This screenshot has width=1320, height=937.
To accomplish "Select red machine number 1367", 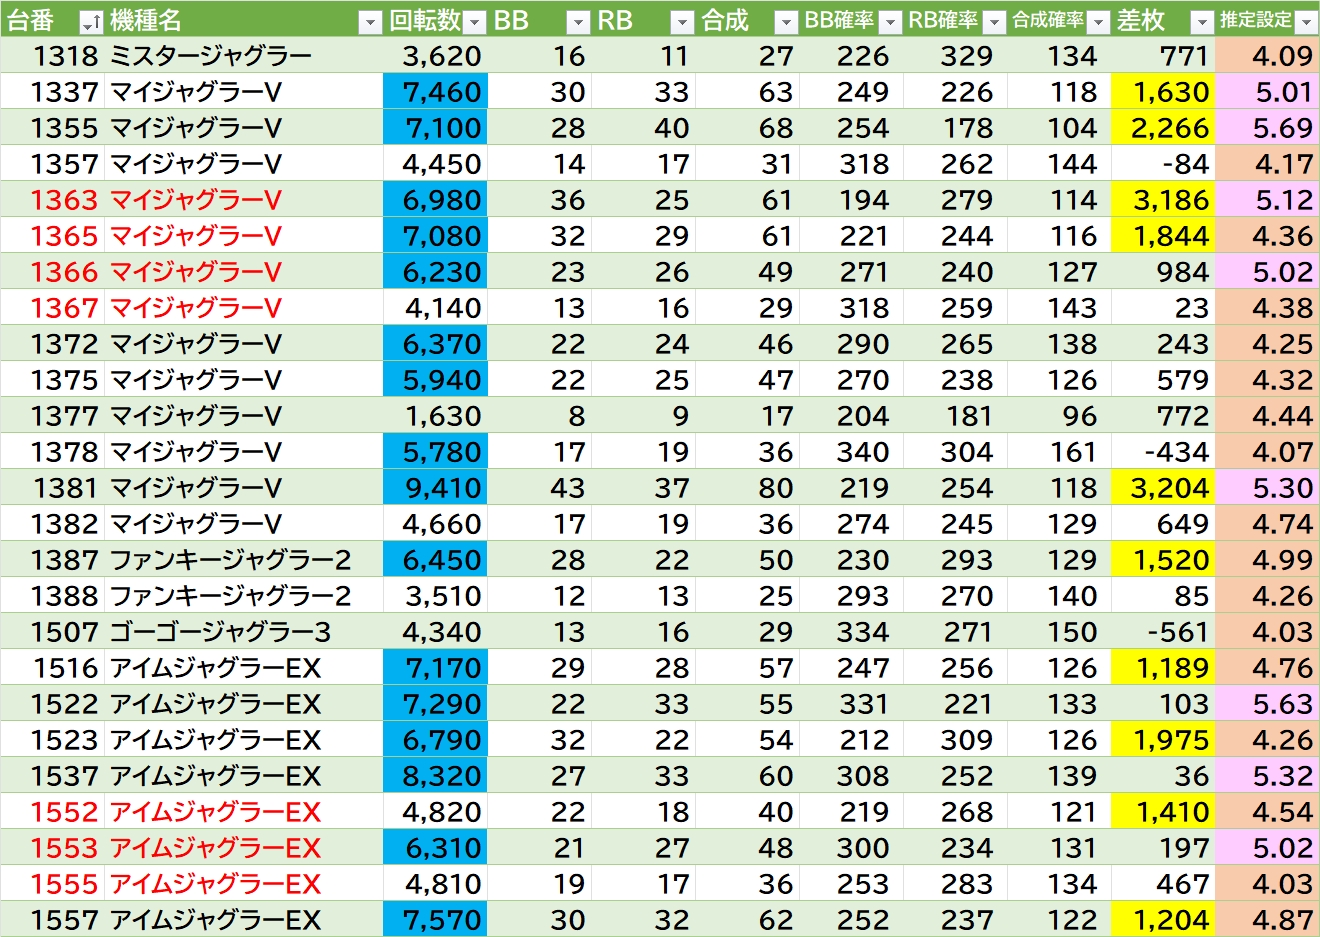I will [52, 308].
